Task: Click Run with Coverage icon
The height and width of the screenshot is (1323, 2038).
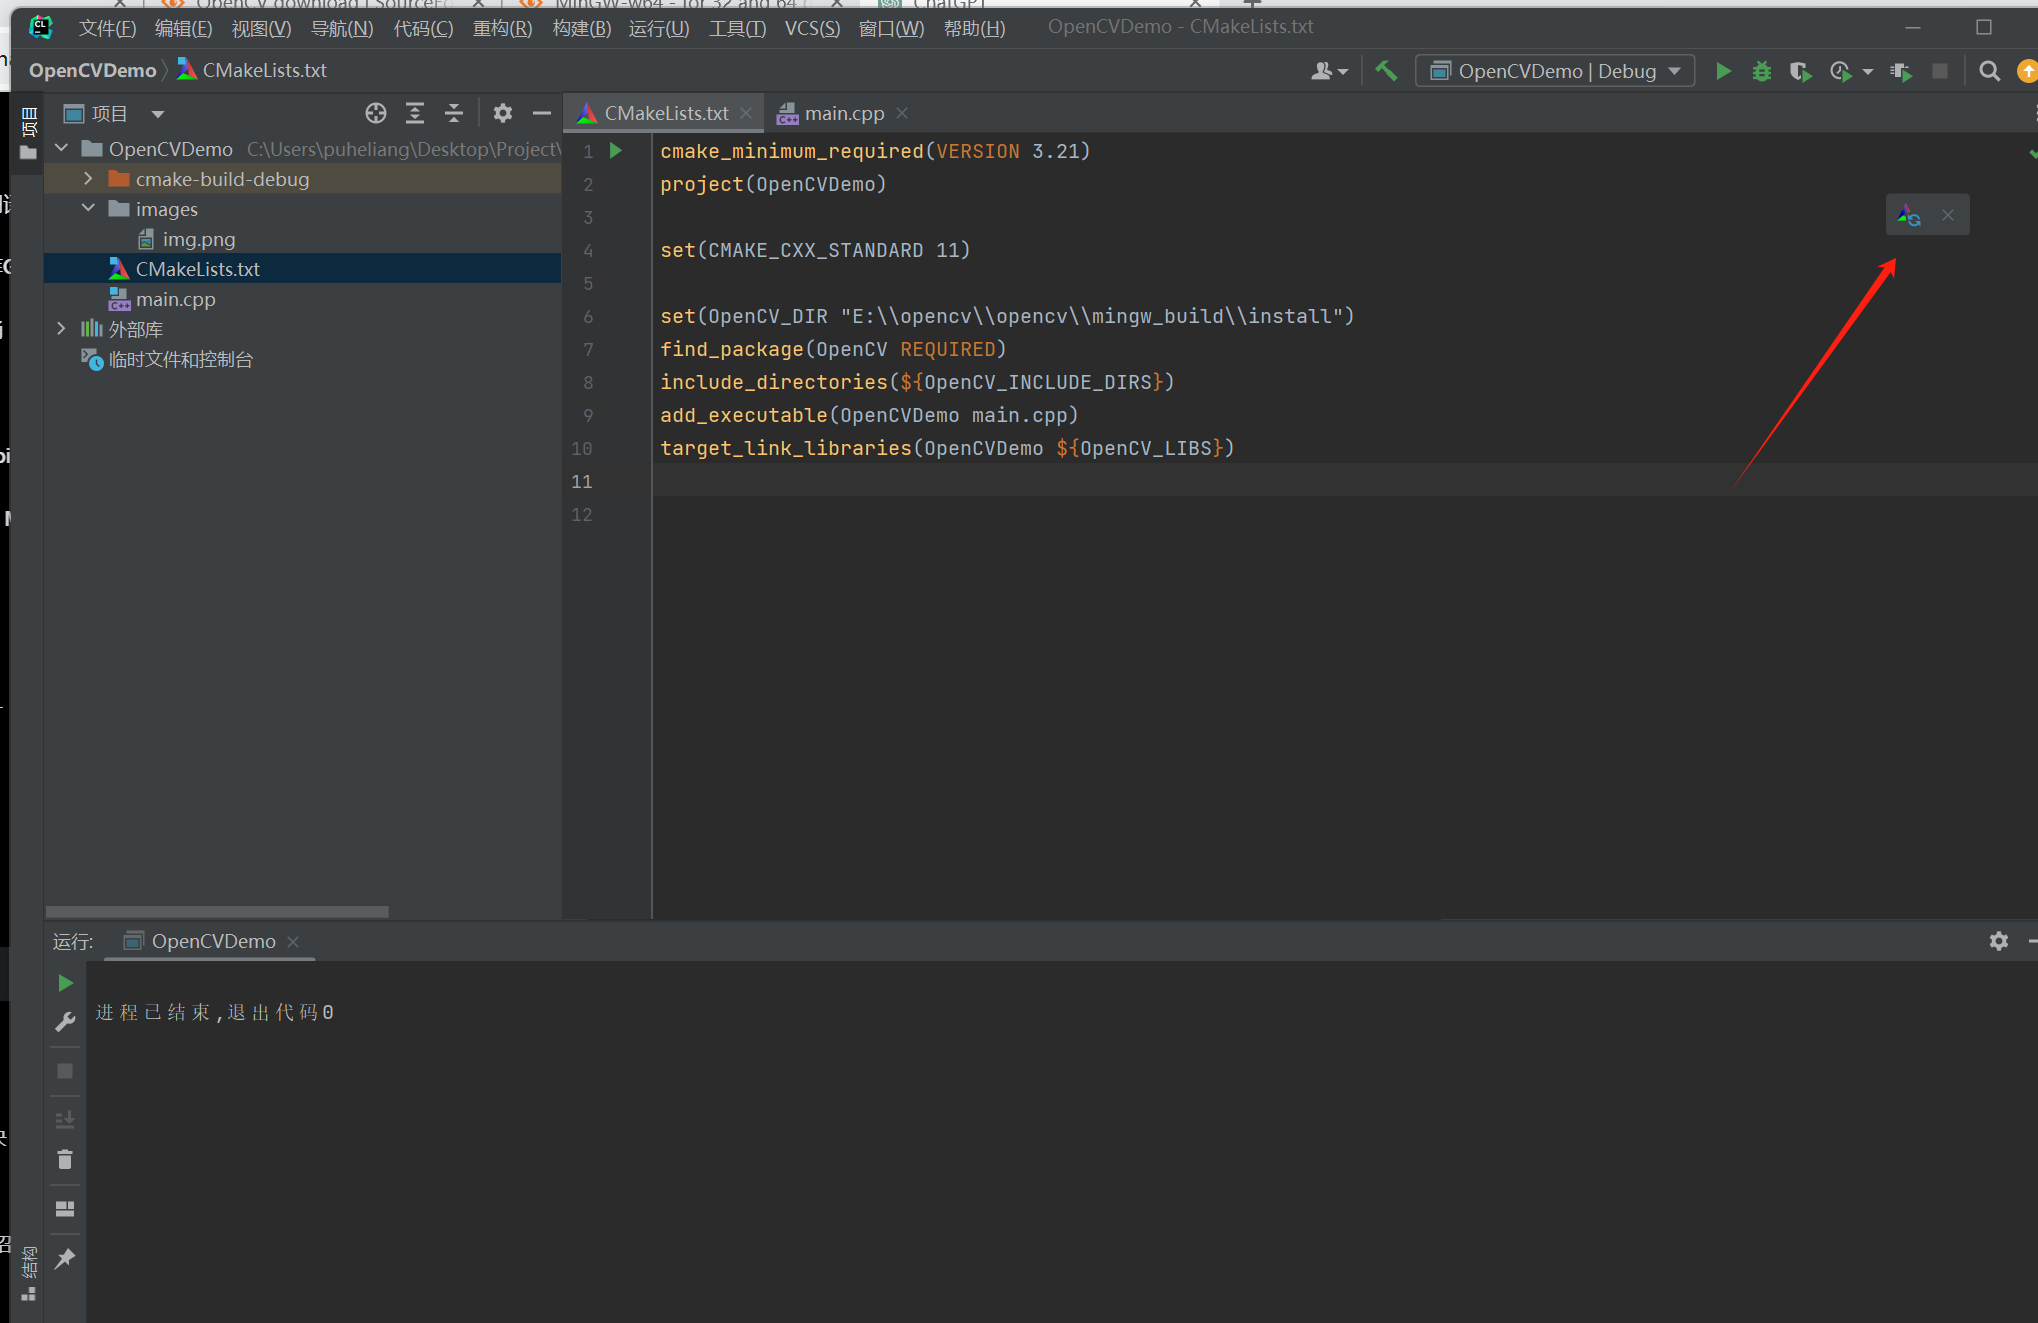Action: click(1800, 71)
